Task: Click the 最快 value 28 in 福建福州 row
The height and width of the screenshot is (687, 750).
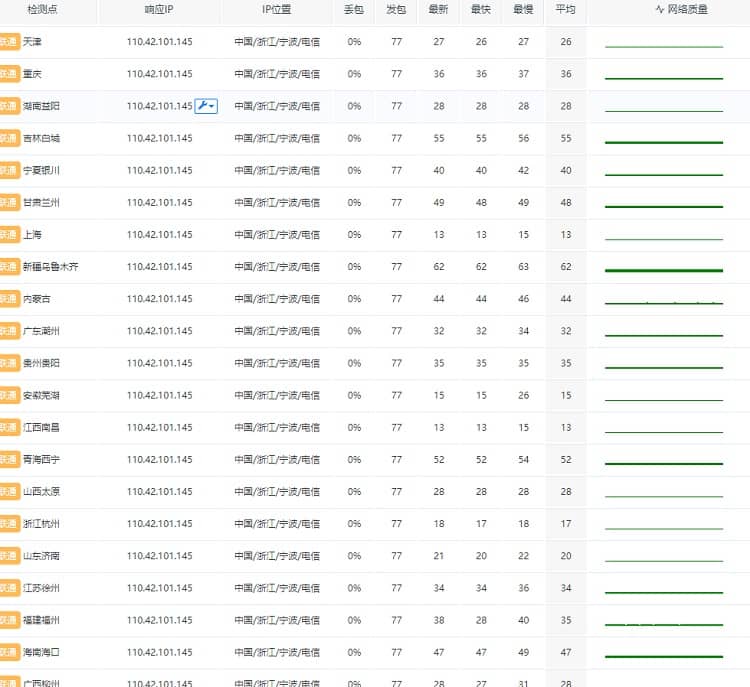Action: point(481,620)
